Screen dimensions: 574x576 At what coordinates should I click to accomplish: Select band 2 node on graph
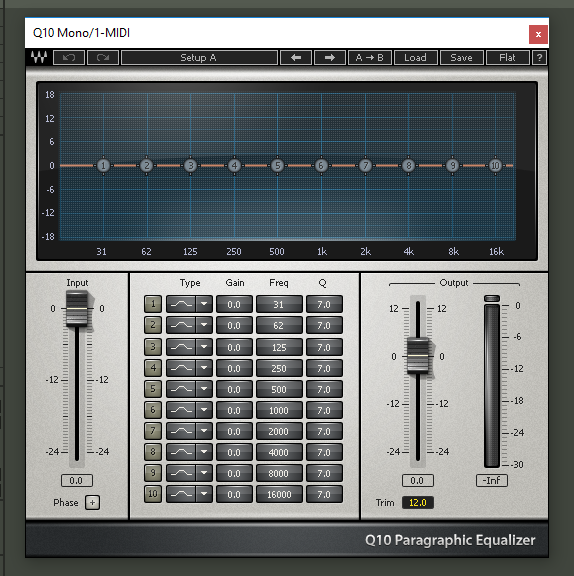147,166
